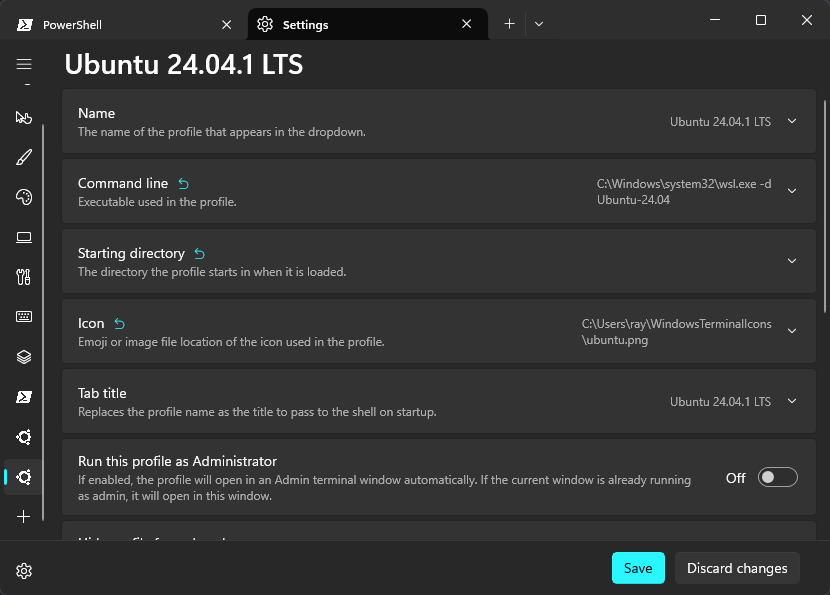Switch to the Settings tab
The width and height of the screenshot is (830, 595).
pos(330,23)
